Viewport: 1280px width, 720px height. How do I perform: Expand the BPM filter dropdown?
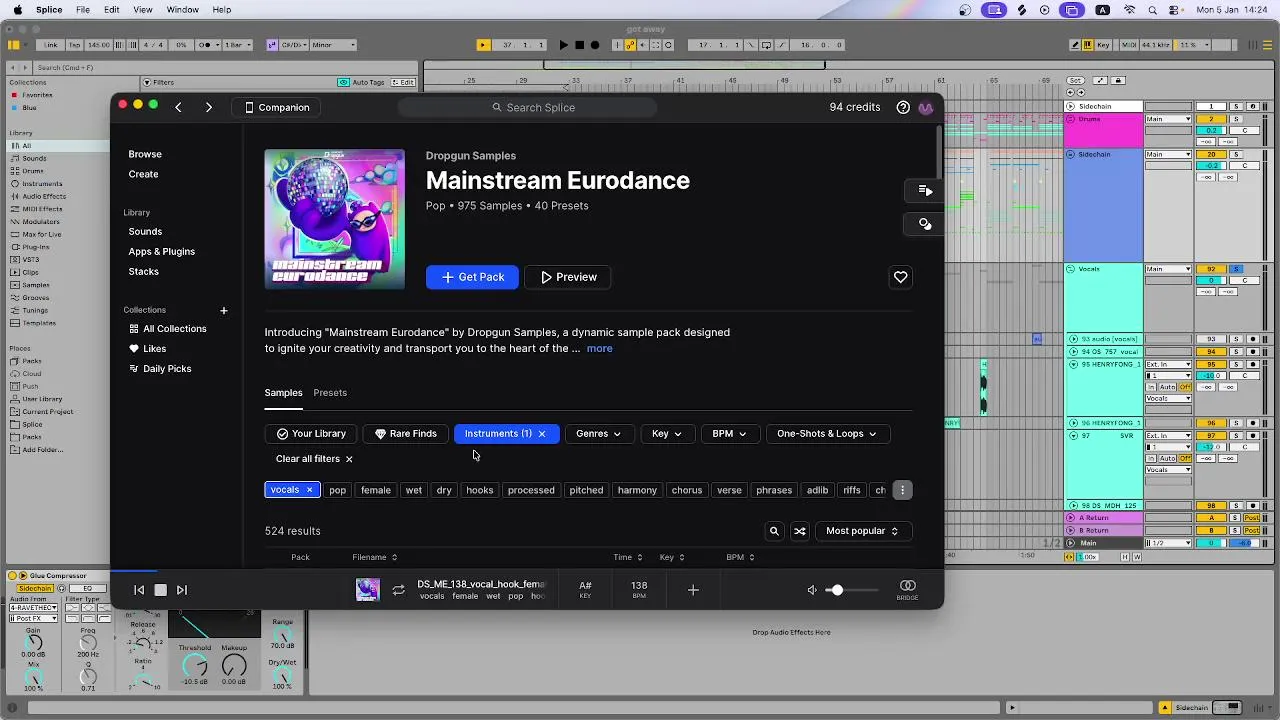729,434
